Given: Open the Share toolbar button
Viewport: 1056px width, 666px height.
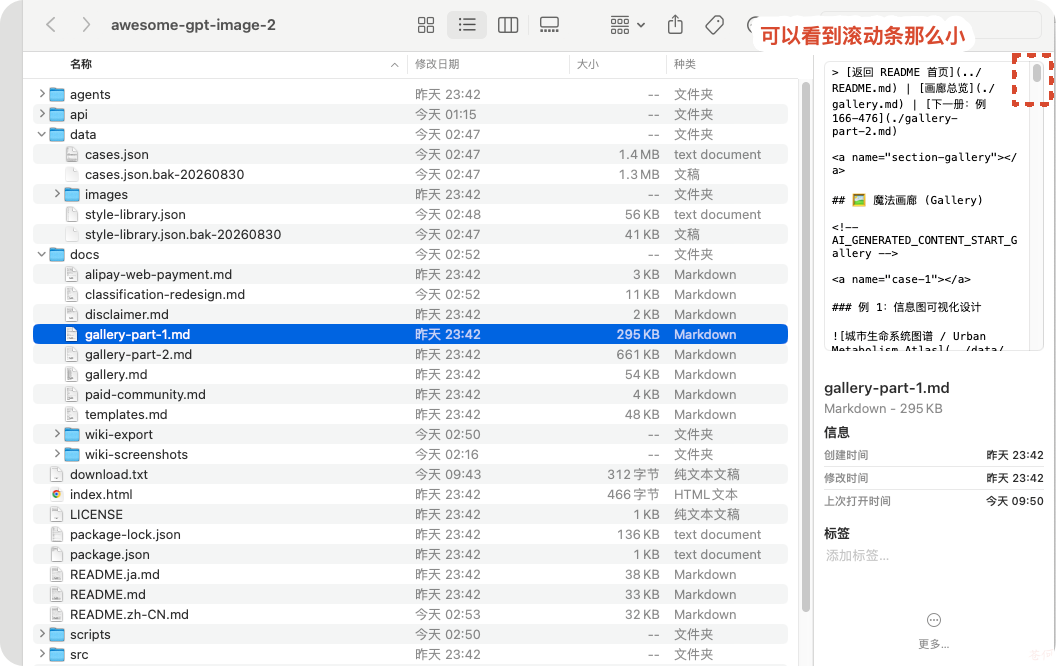Looking at the screenshot, I should tap(675, 26).
